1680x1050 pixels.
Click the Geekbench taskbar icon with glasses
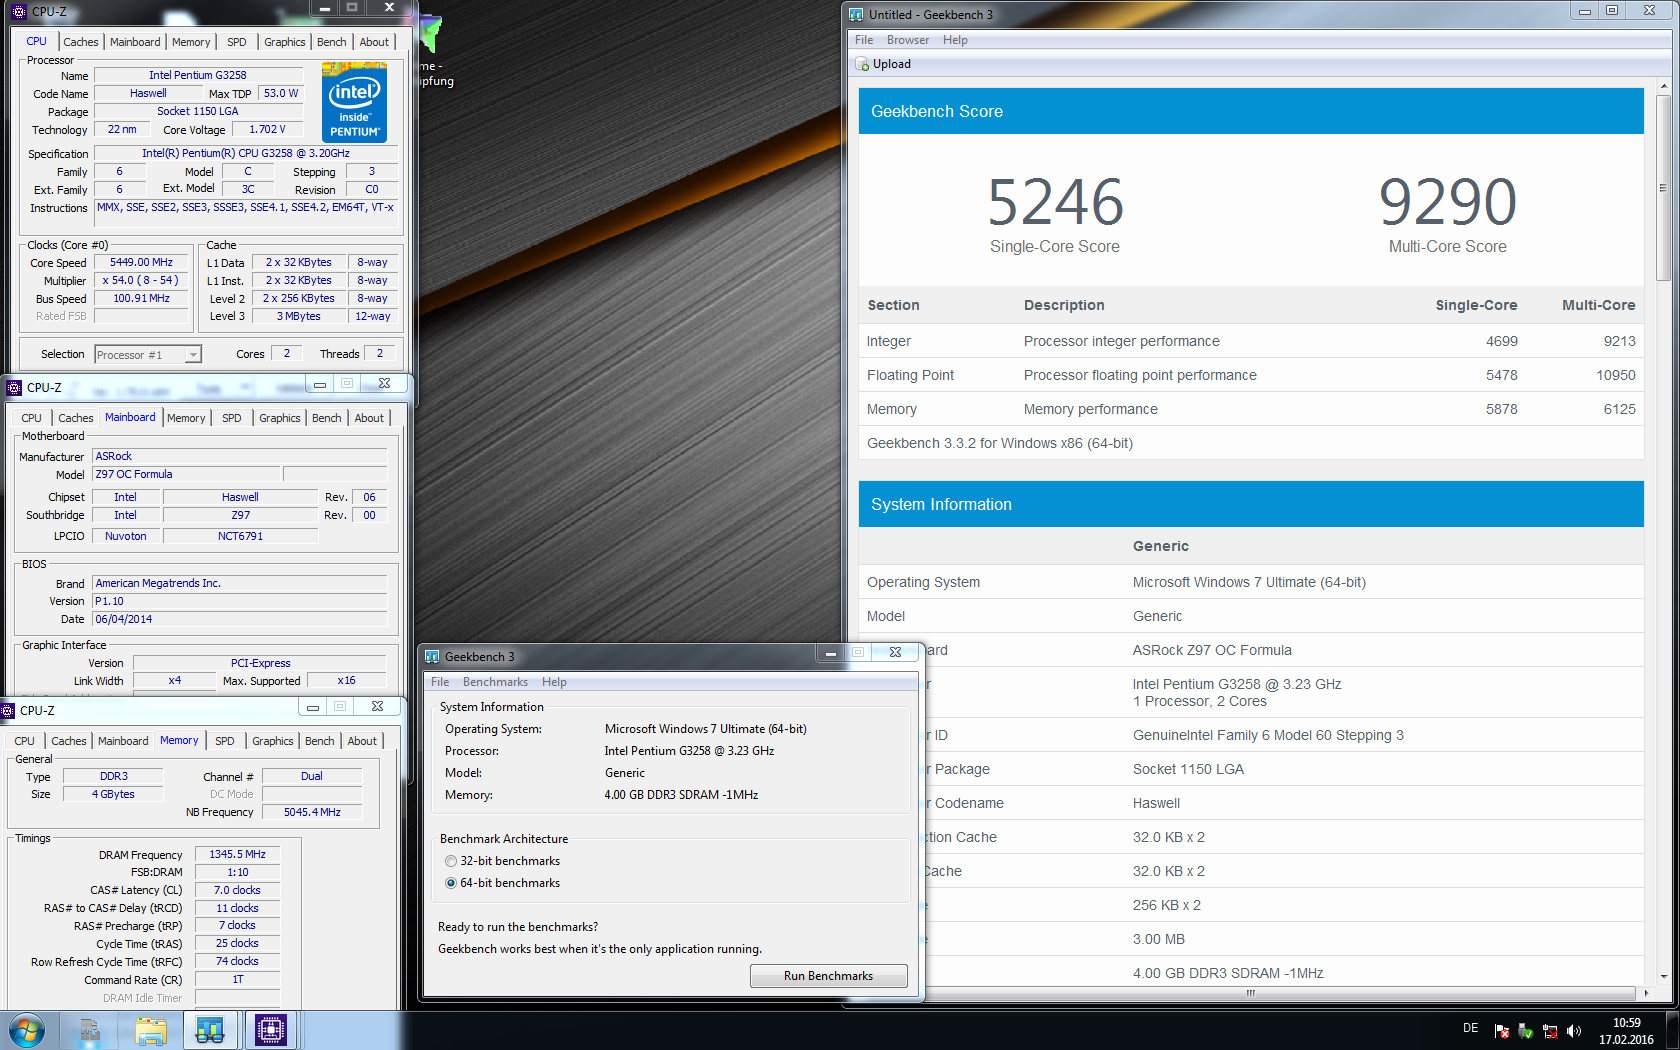pyautogui.click(x=210, y=1030)
